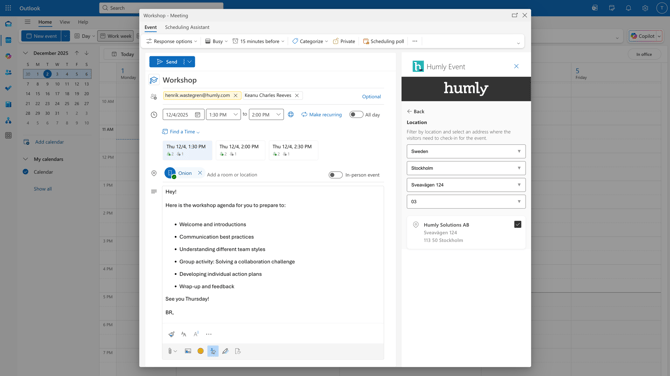Insert picture inline icon in editor toolbar
This screenshot has height=376, width=670.
point(188,351)
